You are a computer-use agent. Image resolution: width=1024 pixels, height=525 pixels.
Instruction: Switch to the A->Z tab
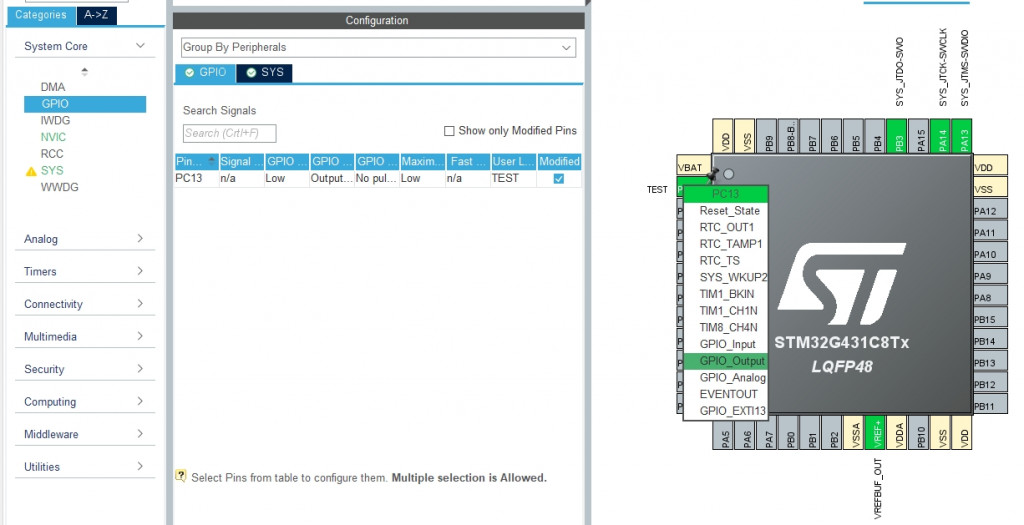[97, 14]
